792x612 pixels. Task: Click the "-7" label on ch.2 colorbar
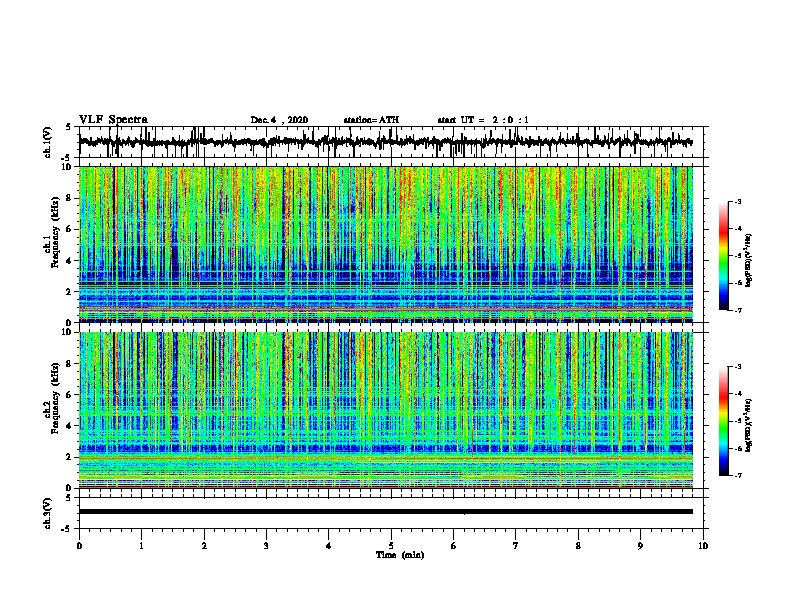(x=737, y=476)
